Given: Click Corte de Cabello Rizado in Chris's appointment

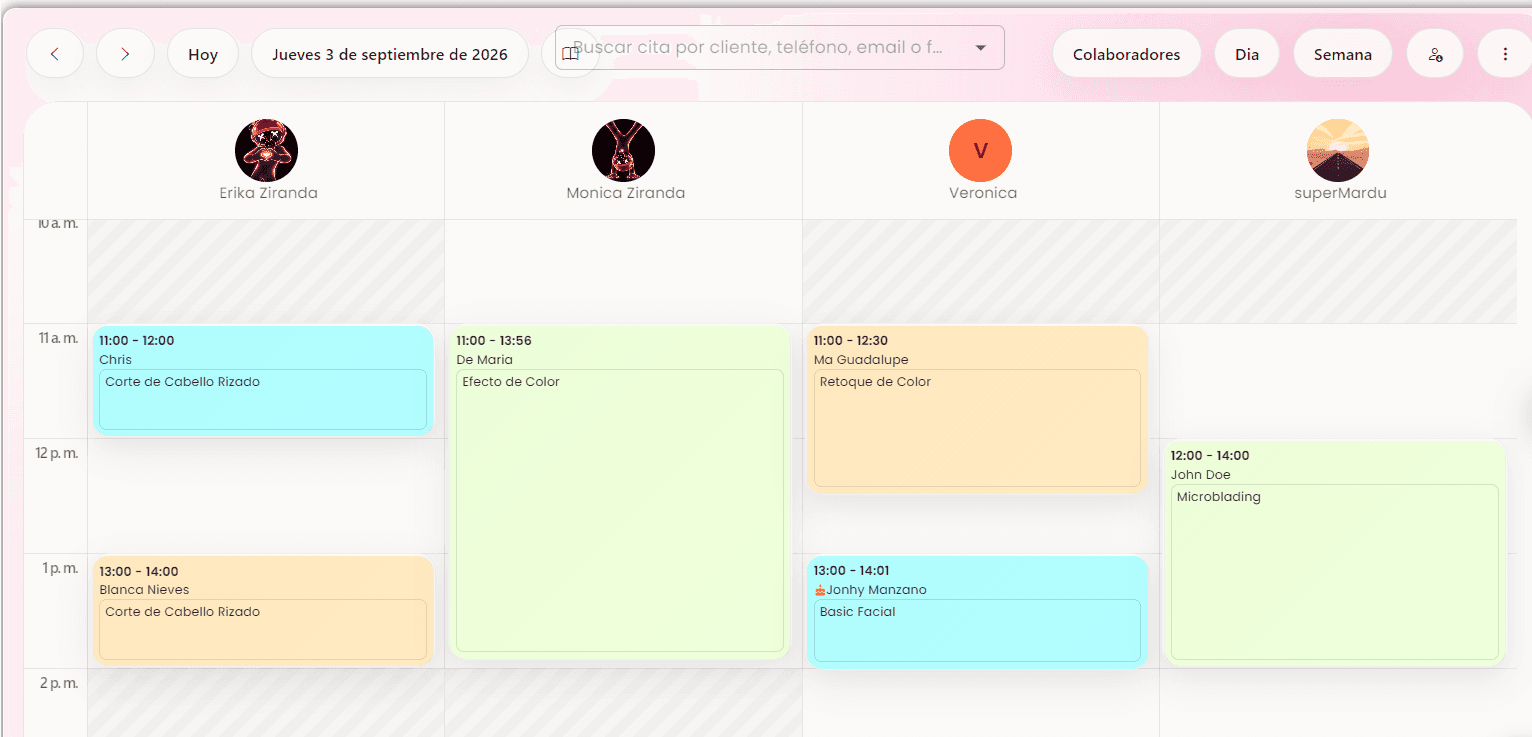Looking at the screenshot, I should pyautogui.click(x=182, y=382).
